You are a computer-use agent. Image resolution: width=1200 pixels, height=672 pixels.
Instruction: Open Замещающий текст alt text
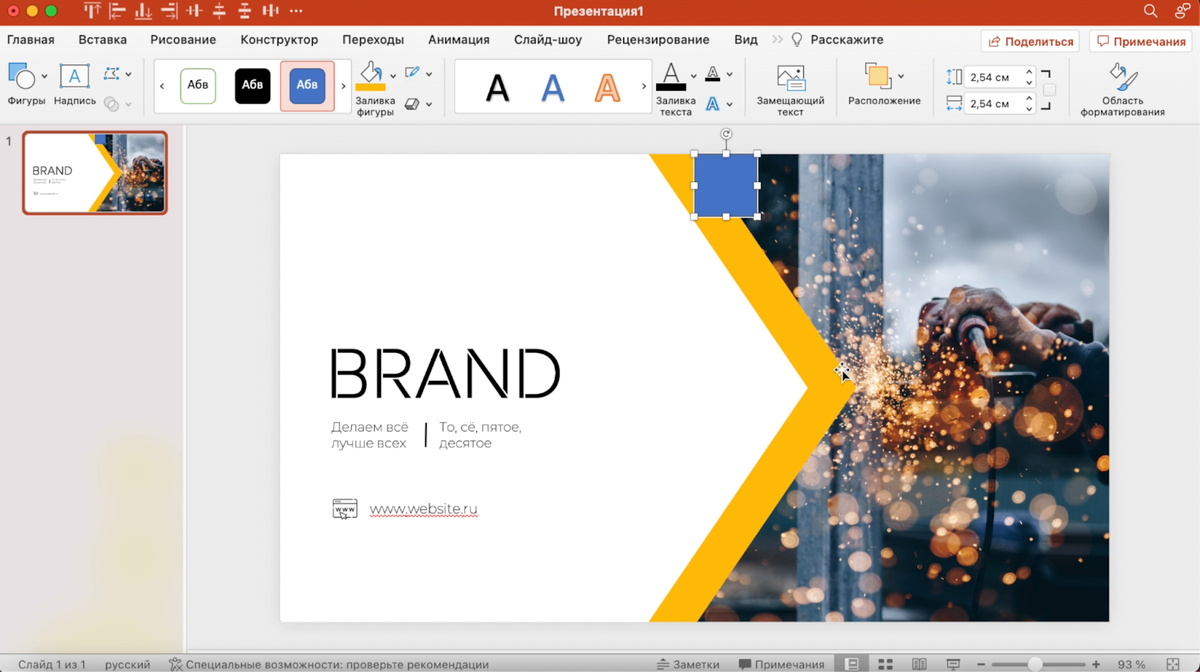pyautogui.click(x=791, y=78)
